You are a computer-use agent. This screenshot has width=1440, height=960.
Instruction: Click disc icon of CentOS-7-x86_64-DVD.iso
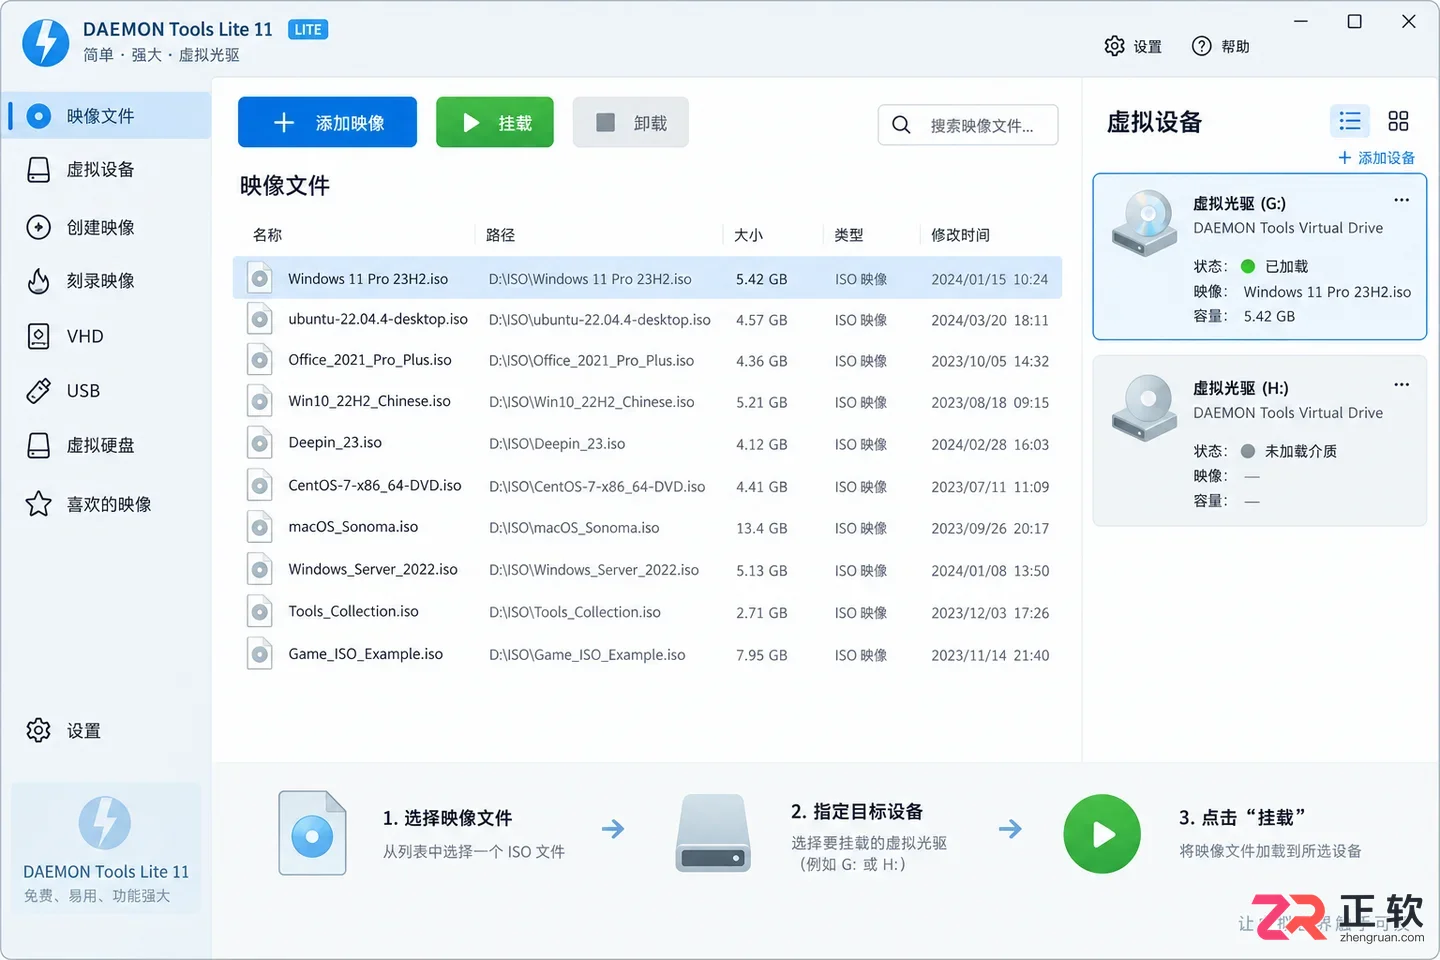(x=260, y=486)
